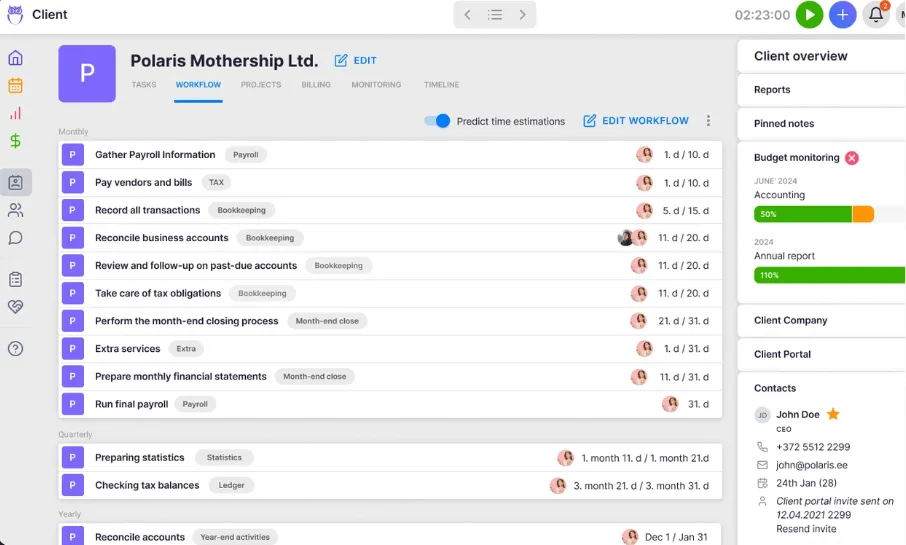Expand the Pinned notes section

(x=822, y=124)
